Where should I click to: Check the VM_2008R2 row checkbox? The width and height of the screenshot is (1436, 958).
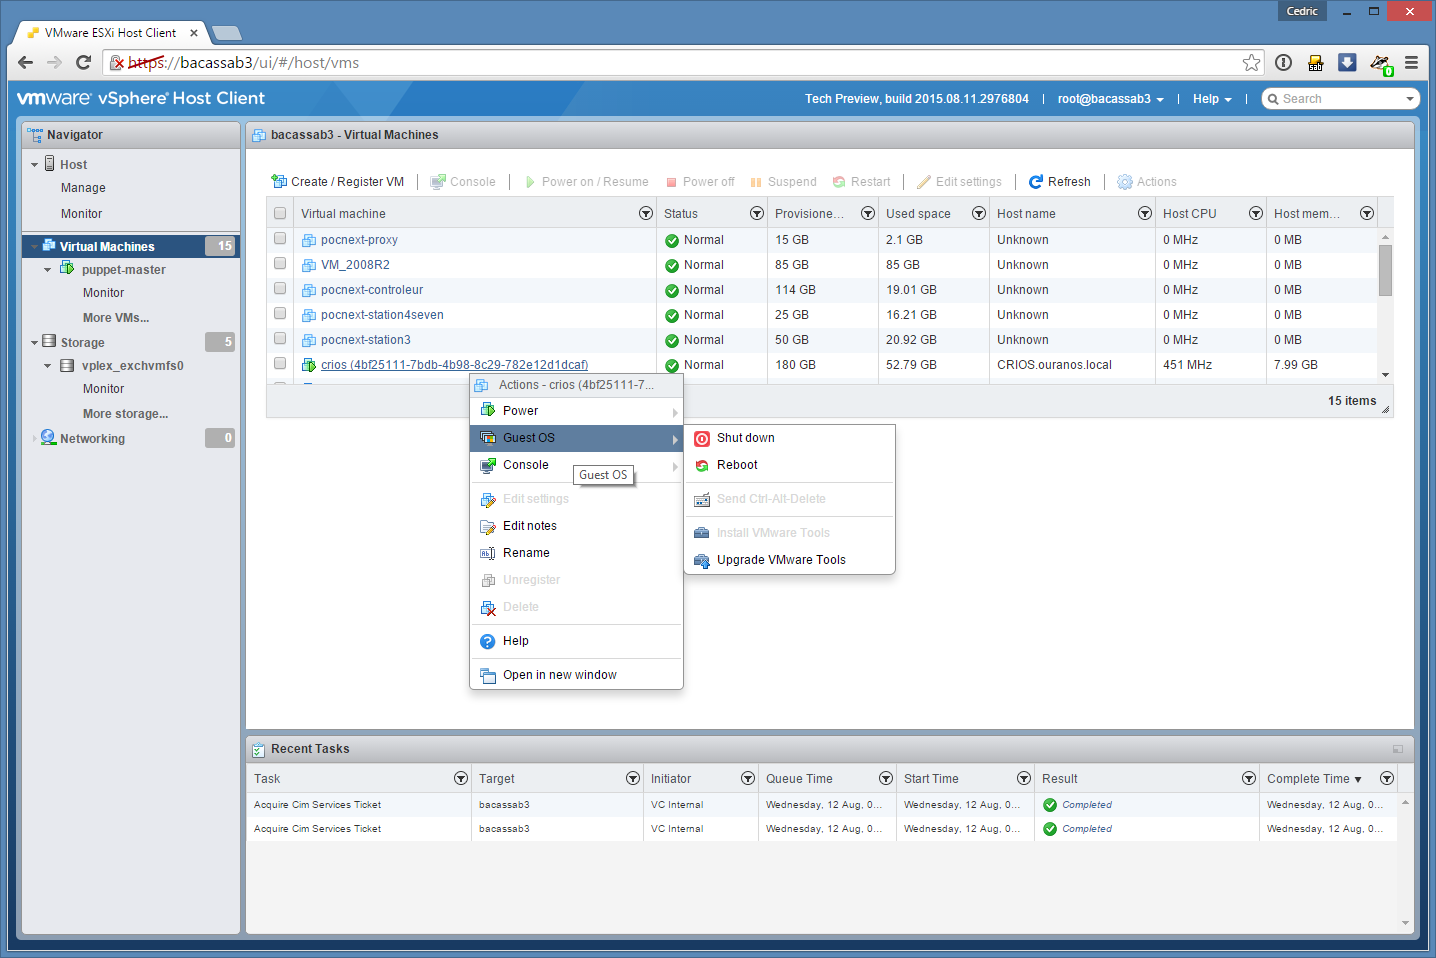pyautogui.click(x=280, y=264)
